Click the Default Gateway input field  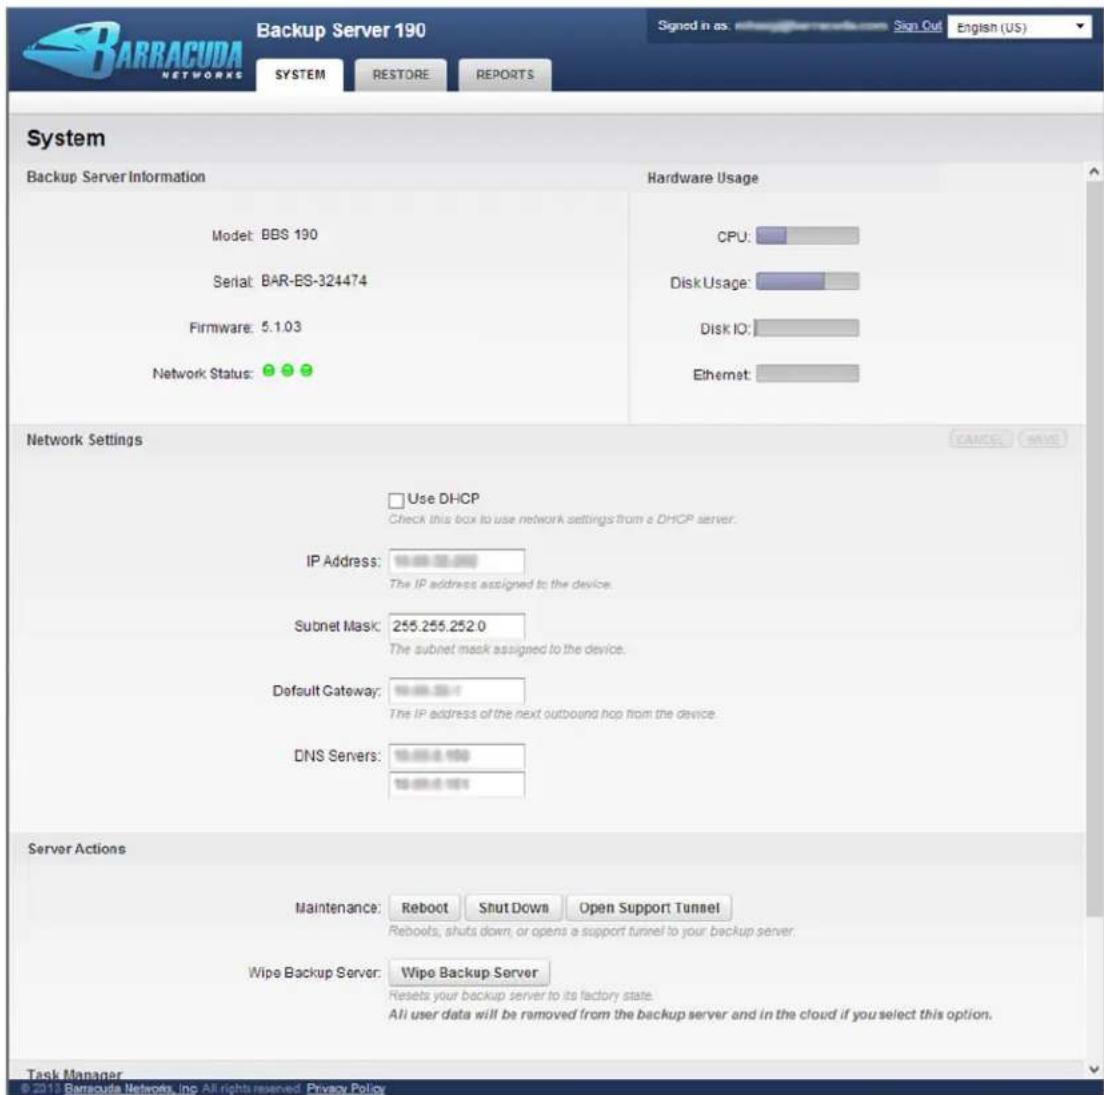(456, 691)
